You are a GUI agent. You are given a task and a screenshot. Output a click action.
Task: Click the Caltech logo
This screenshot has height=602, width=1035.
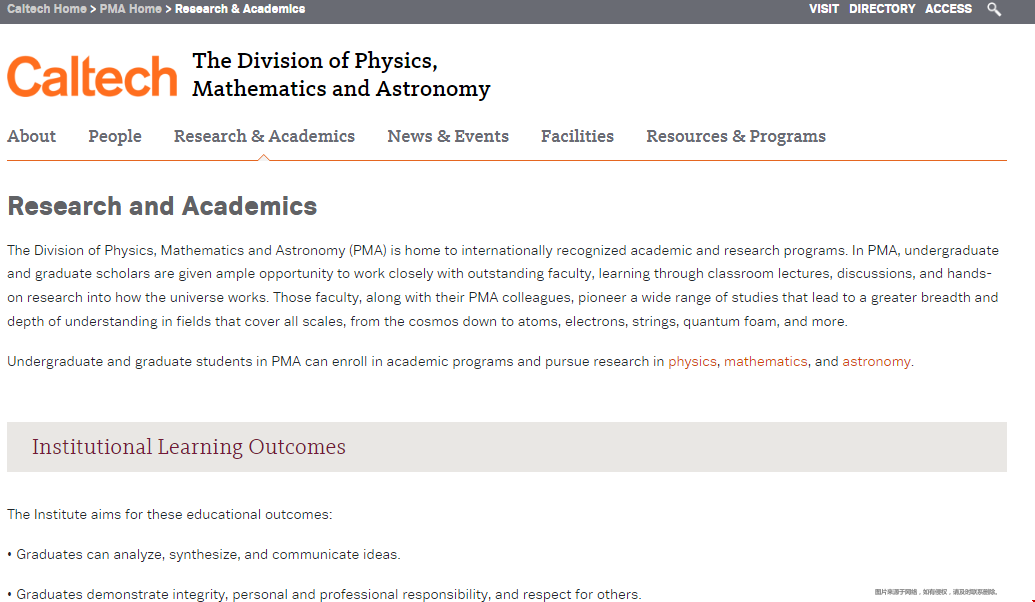[92, 76]
